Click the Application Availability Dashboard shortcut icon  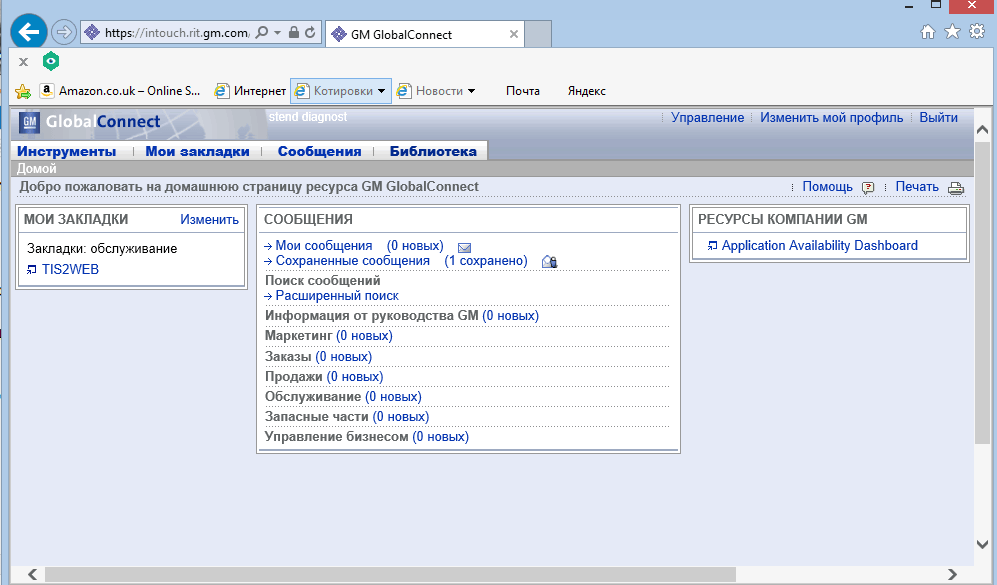click(712, 246)
